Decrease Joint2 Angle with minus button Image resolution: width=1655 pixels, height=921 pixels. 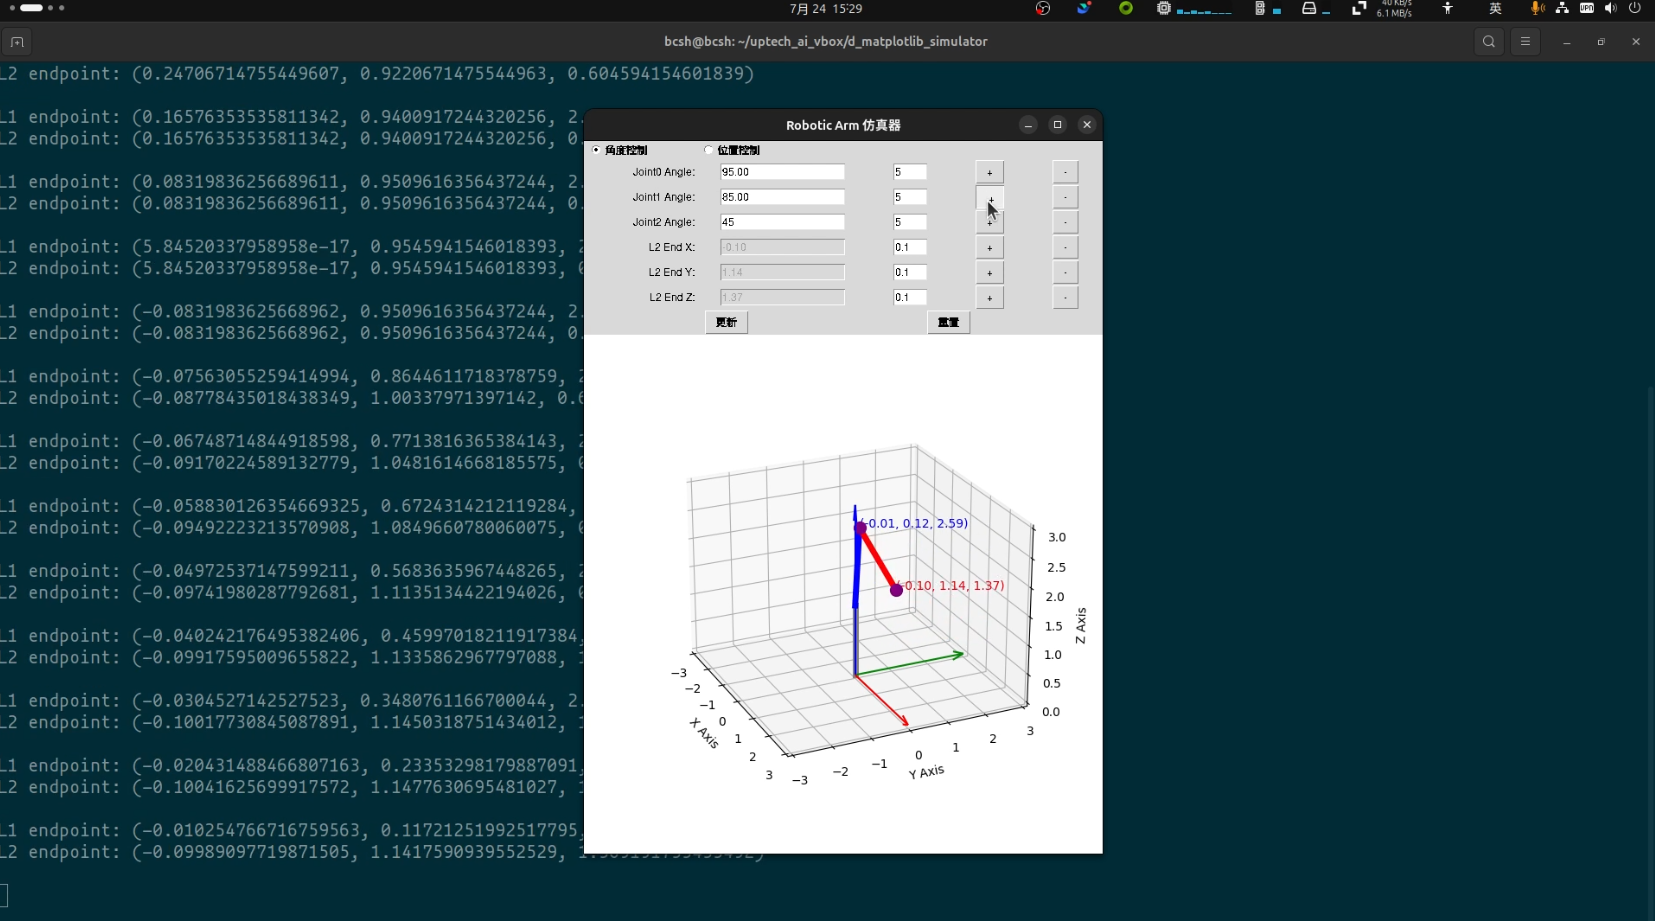pos(1065,222)
